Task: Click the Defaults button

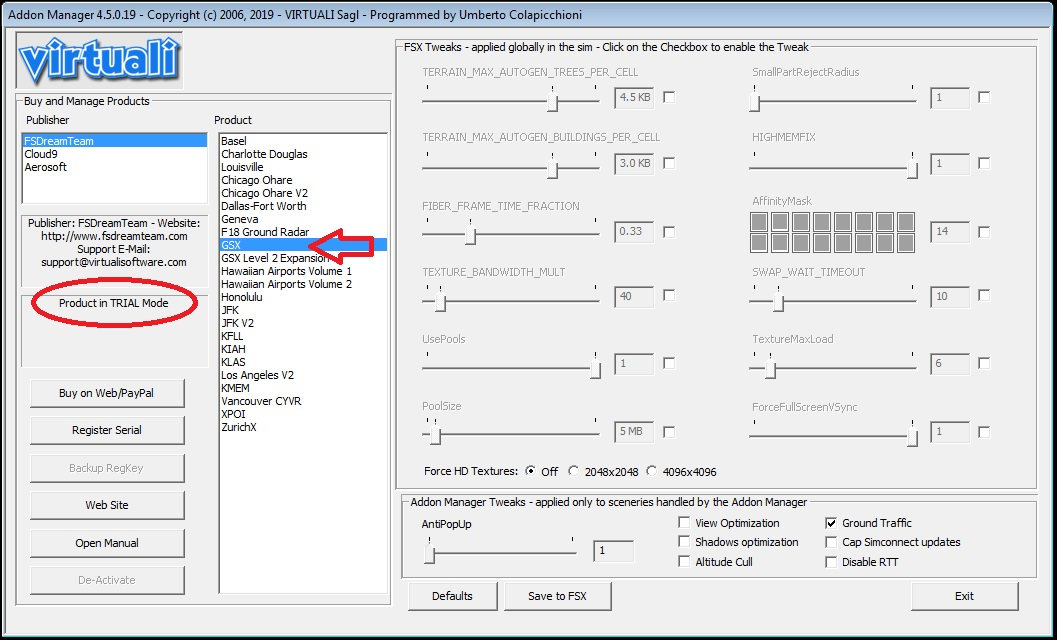Action: [x=452, y=596]
